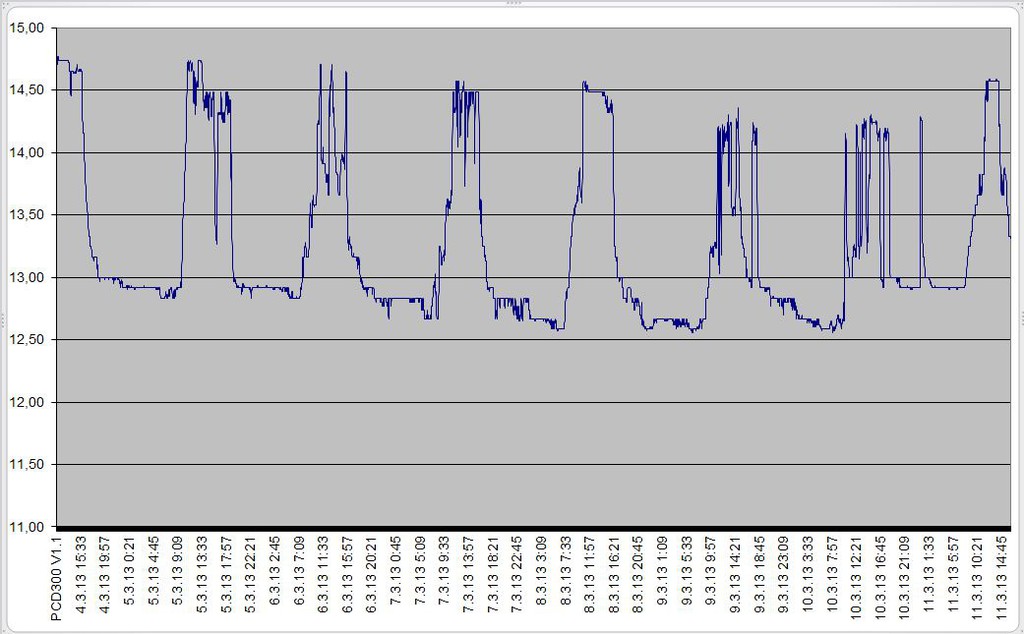Viewport: 1024px width, 634px height.
Task: Click the 7.3.13 13:57 time label
Action: point(468,575)
